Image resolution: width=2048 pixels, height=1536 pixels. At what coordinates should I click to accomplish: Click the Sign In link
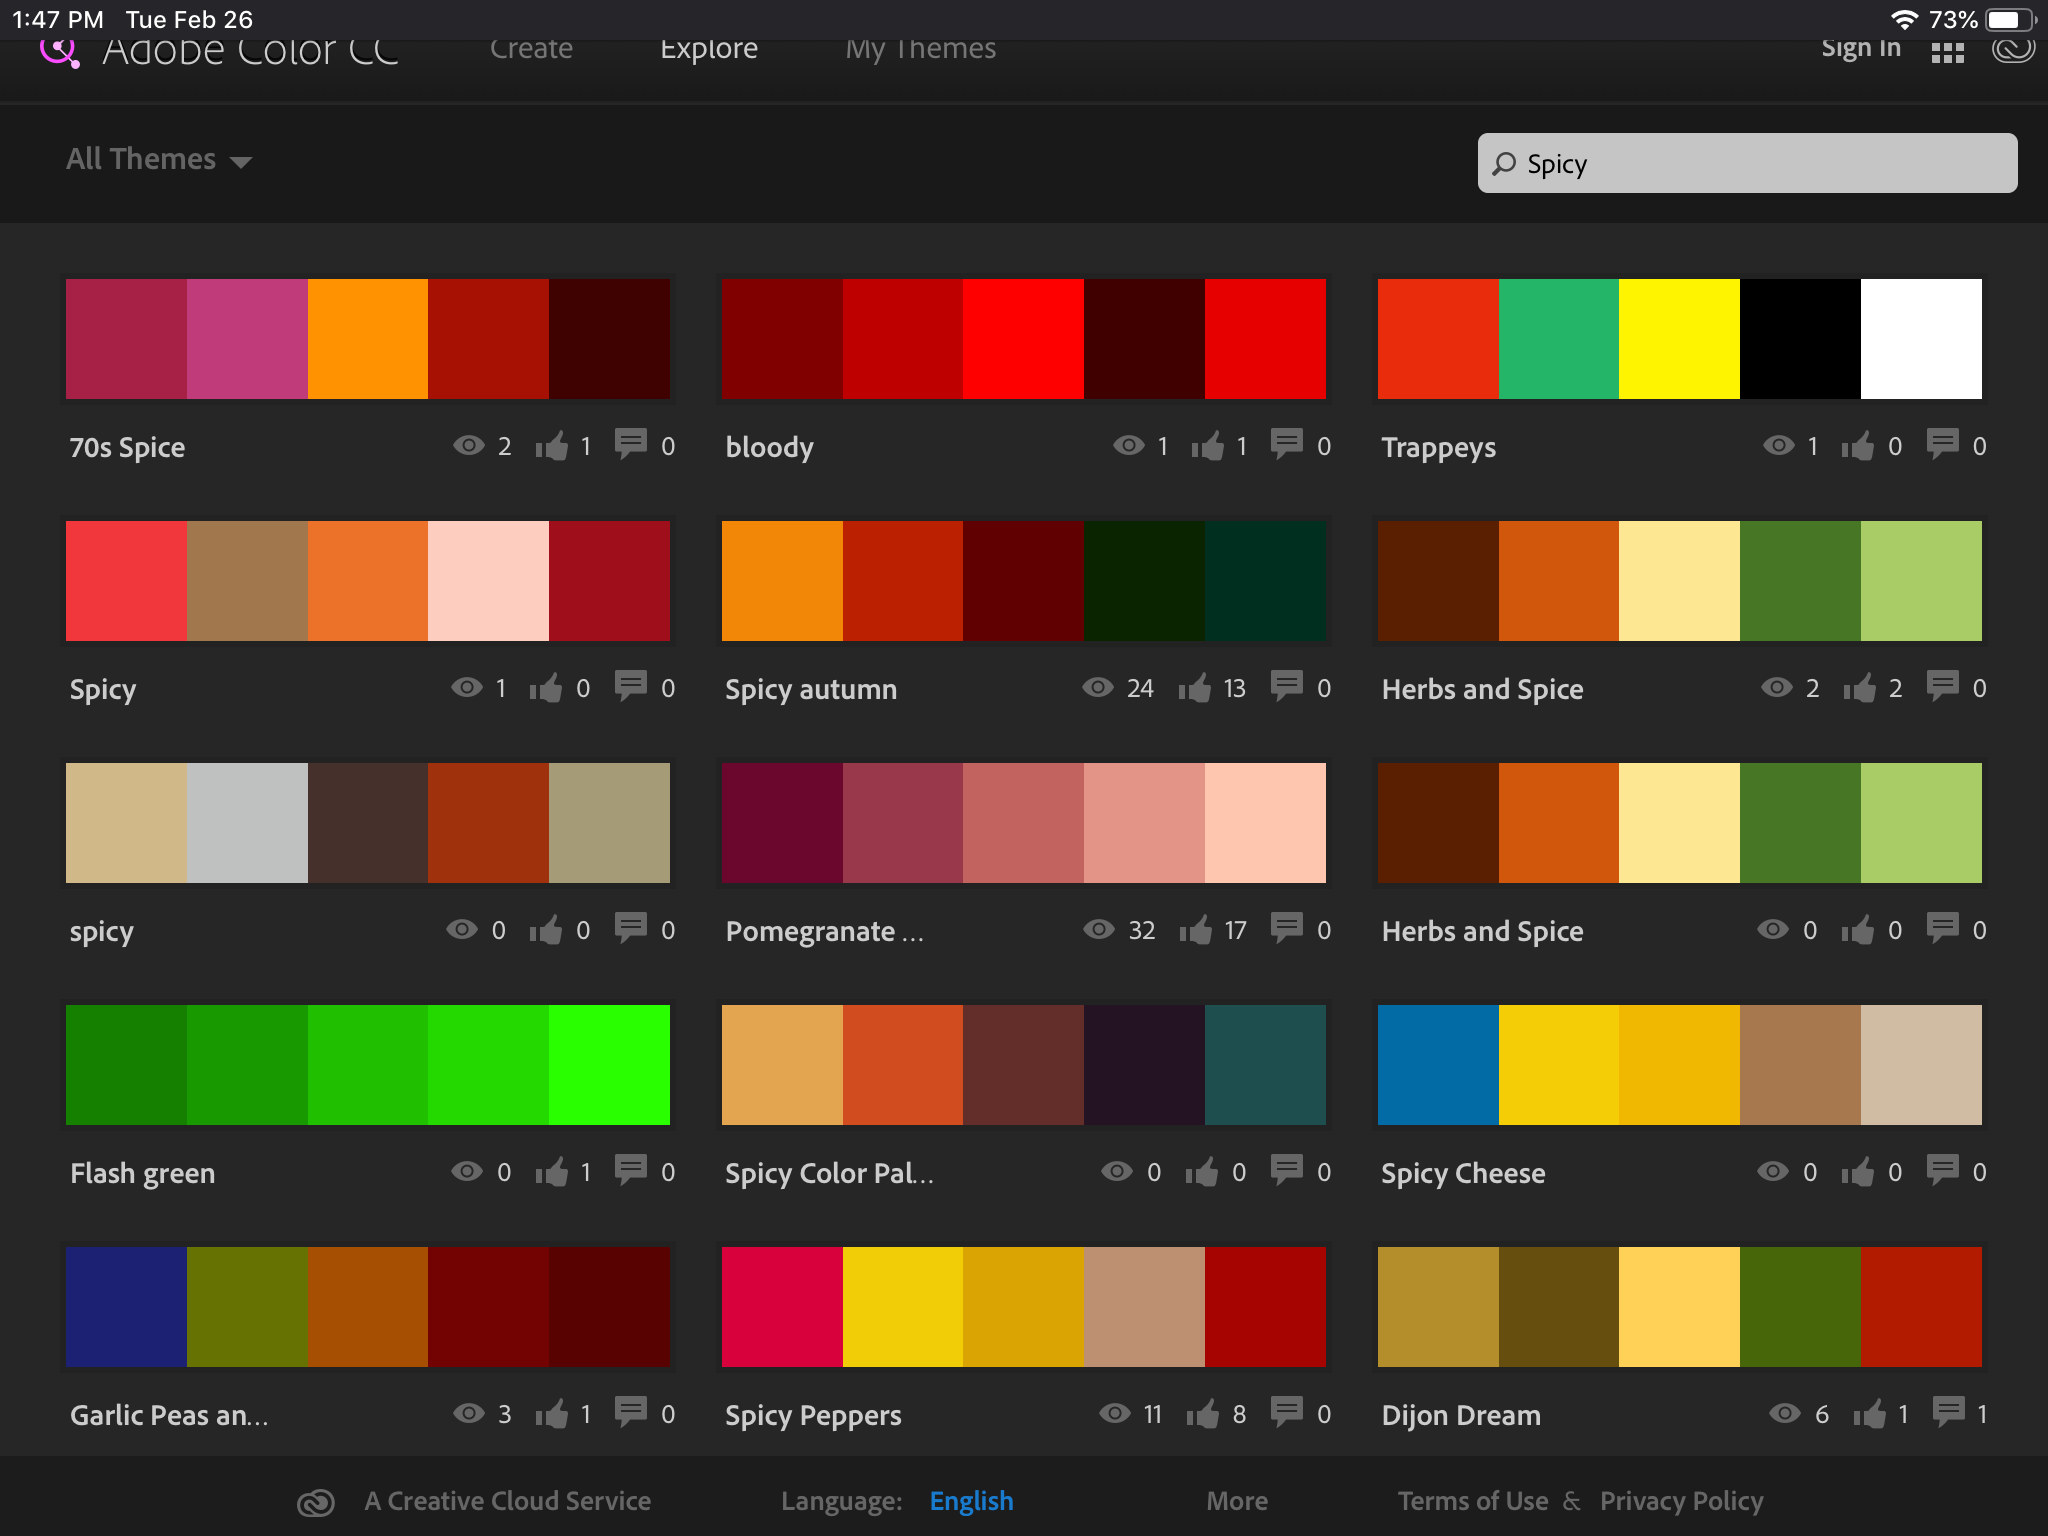pyautogui.click(x=1861, y=50)
